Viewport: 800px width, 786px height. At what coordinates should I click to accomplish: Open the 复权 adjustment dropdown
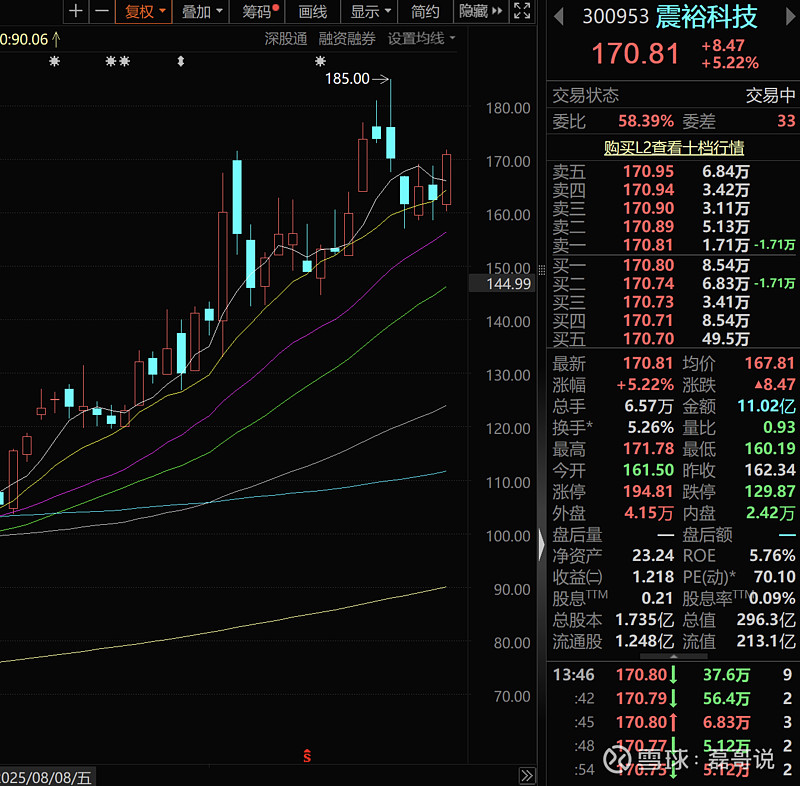click(144, 11)
